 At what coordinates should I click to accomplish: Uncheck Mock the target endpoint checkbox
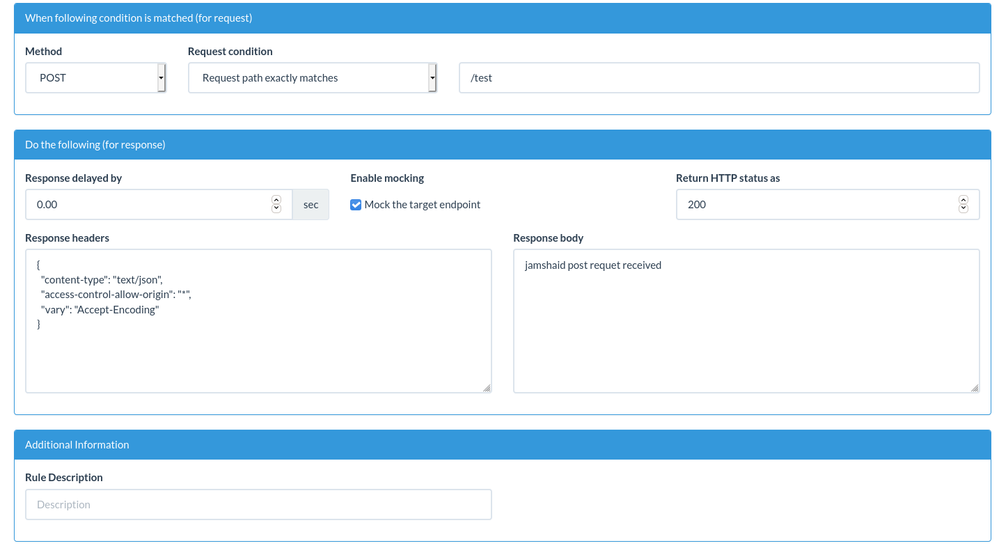coord(356,205)
